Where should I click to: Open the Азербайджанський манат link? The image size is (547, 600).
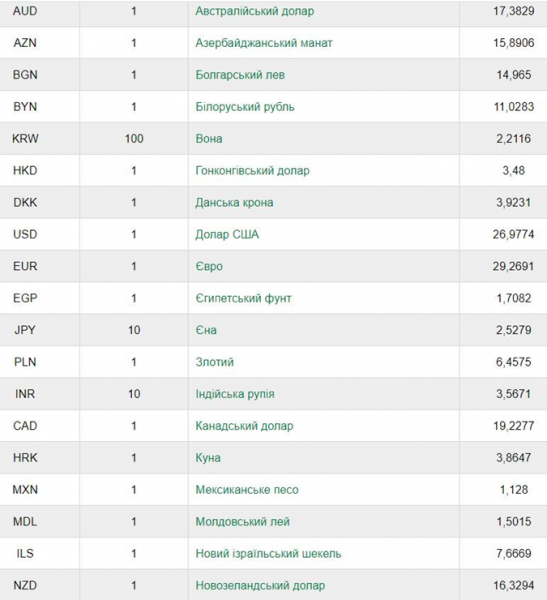[264, 43]
